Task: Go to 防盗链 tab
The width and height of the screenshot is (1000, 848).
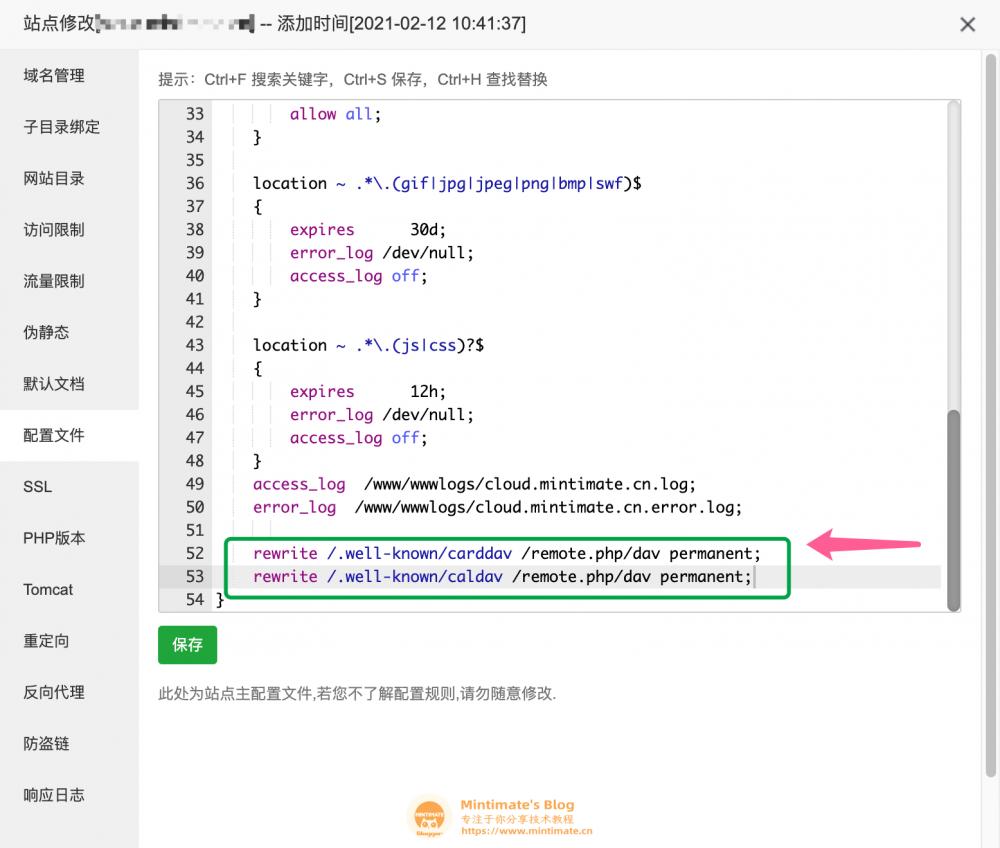Action: pyautogui.click(x=46, y=744)
